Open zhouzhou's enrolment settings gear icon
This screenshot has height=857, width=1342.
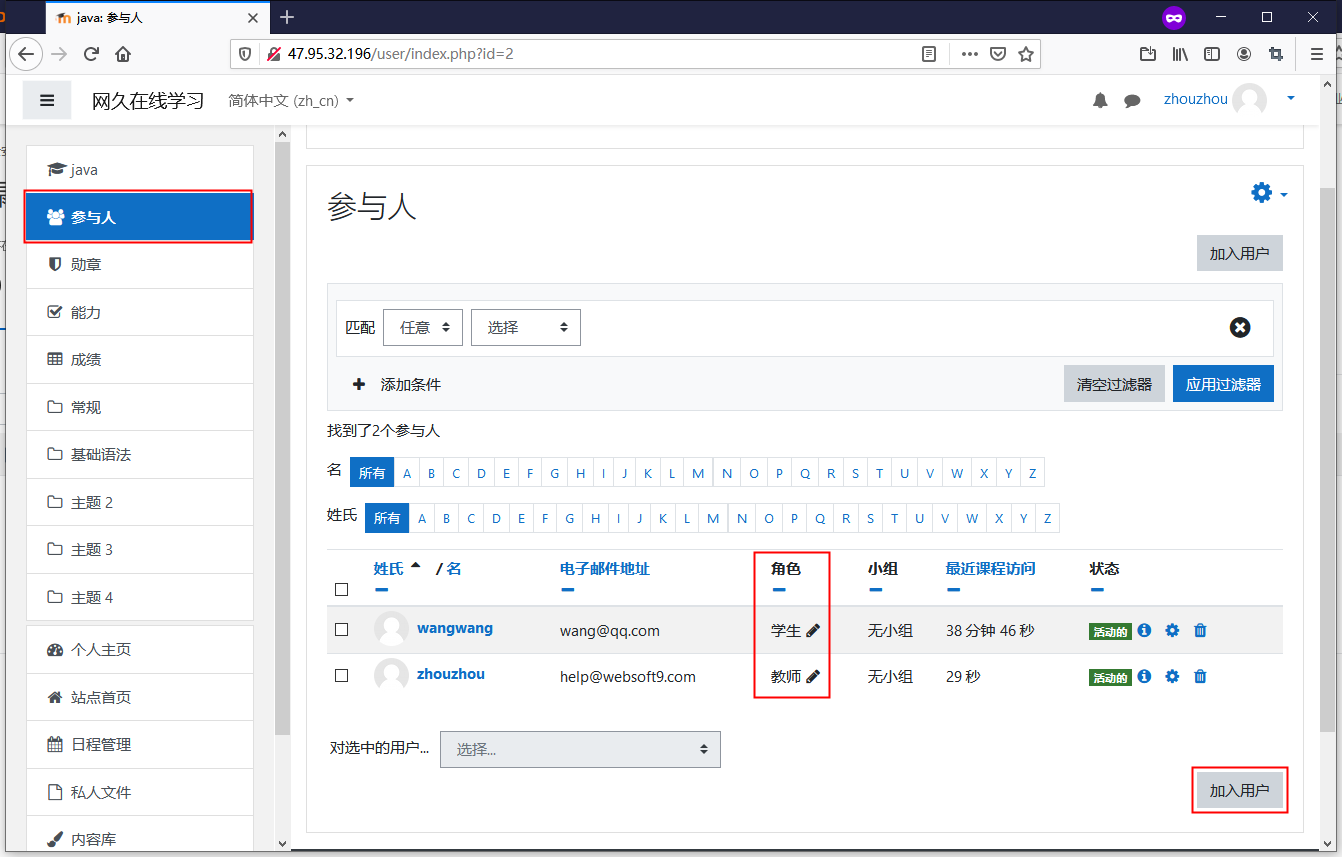pos(1172,677)
